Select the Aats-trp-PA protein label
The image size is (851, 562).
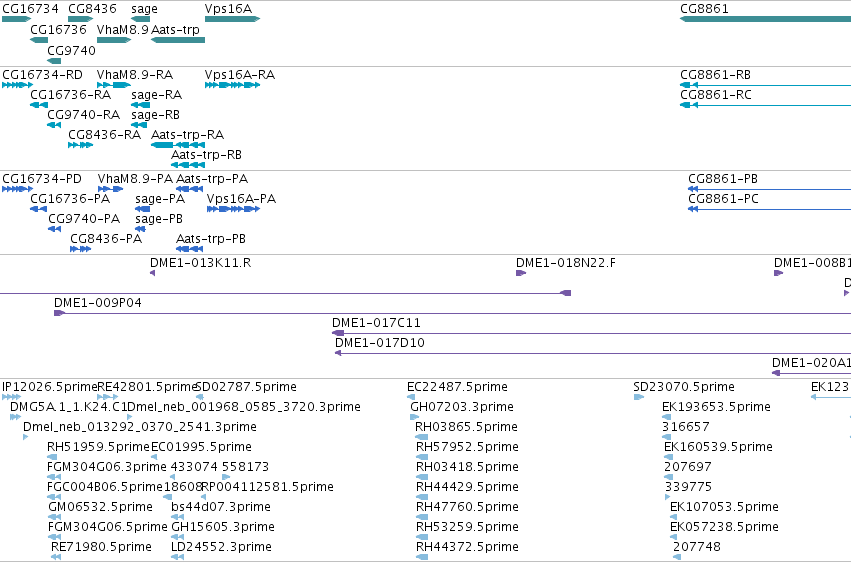click(x=212, y=179)
